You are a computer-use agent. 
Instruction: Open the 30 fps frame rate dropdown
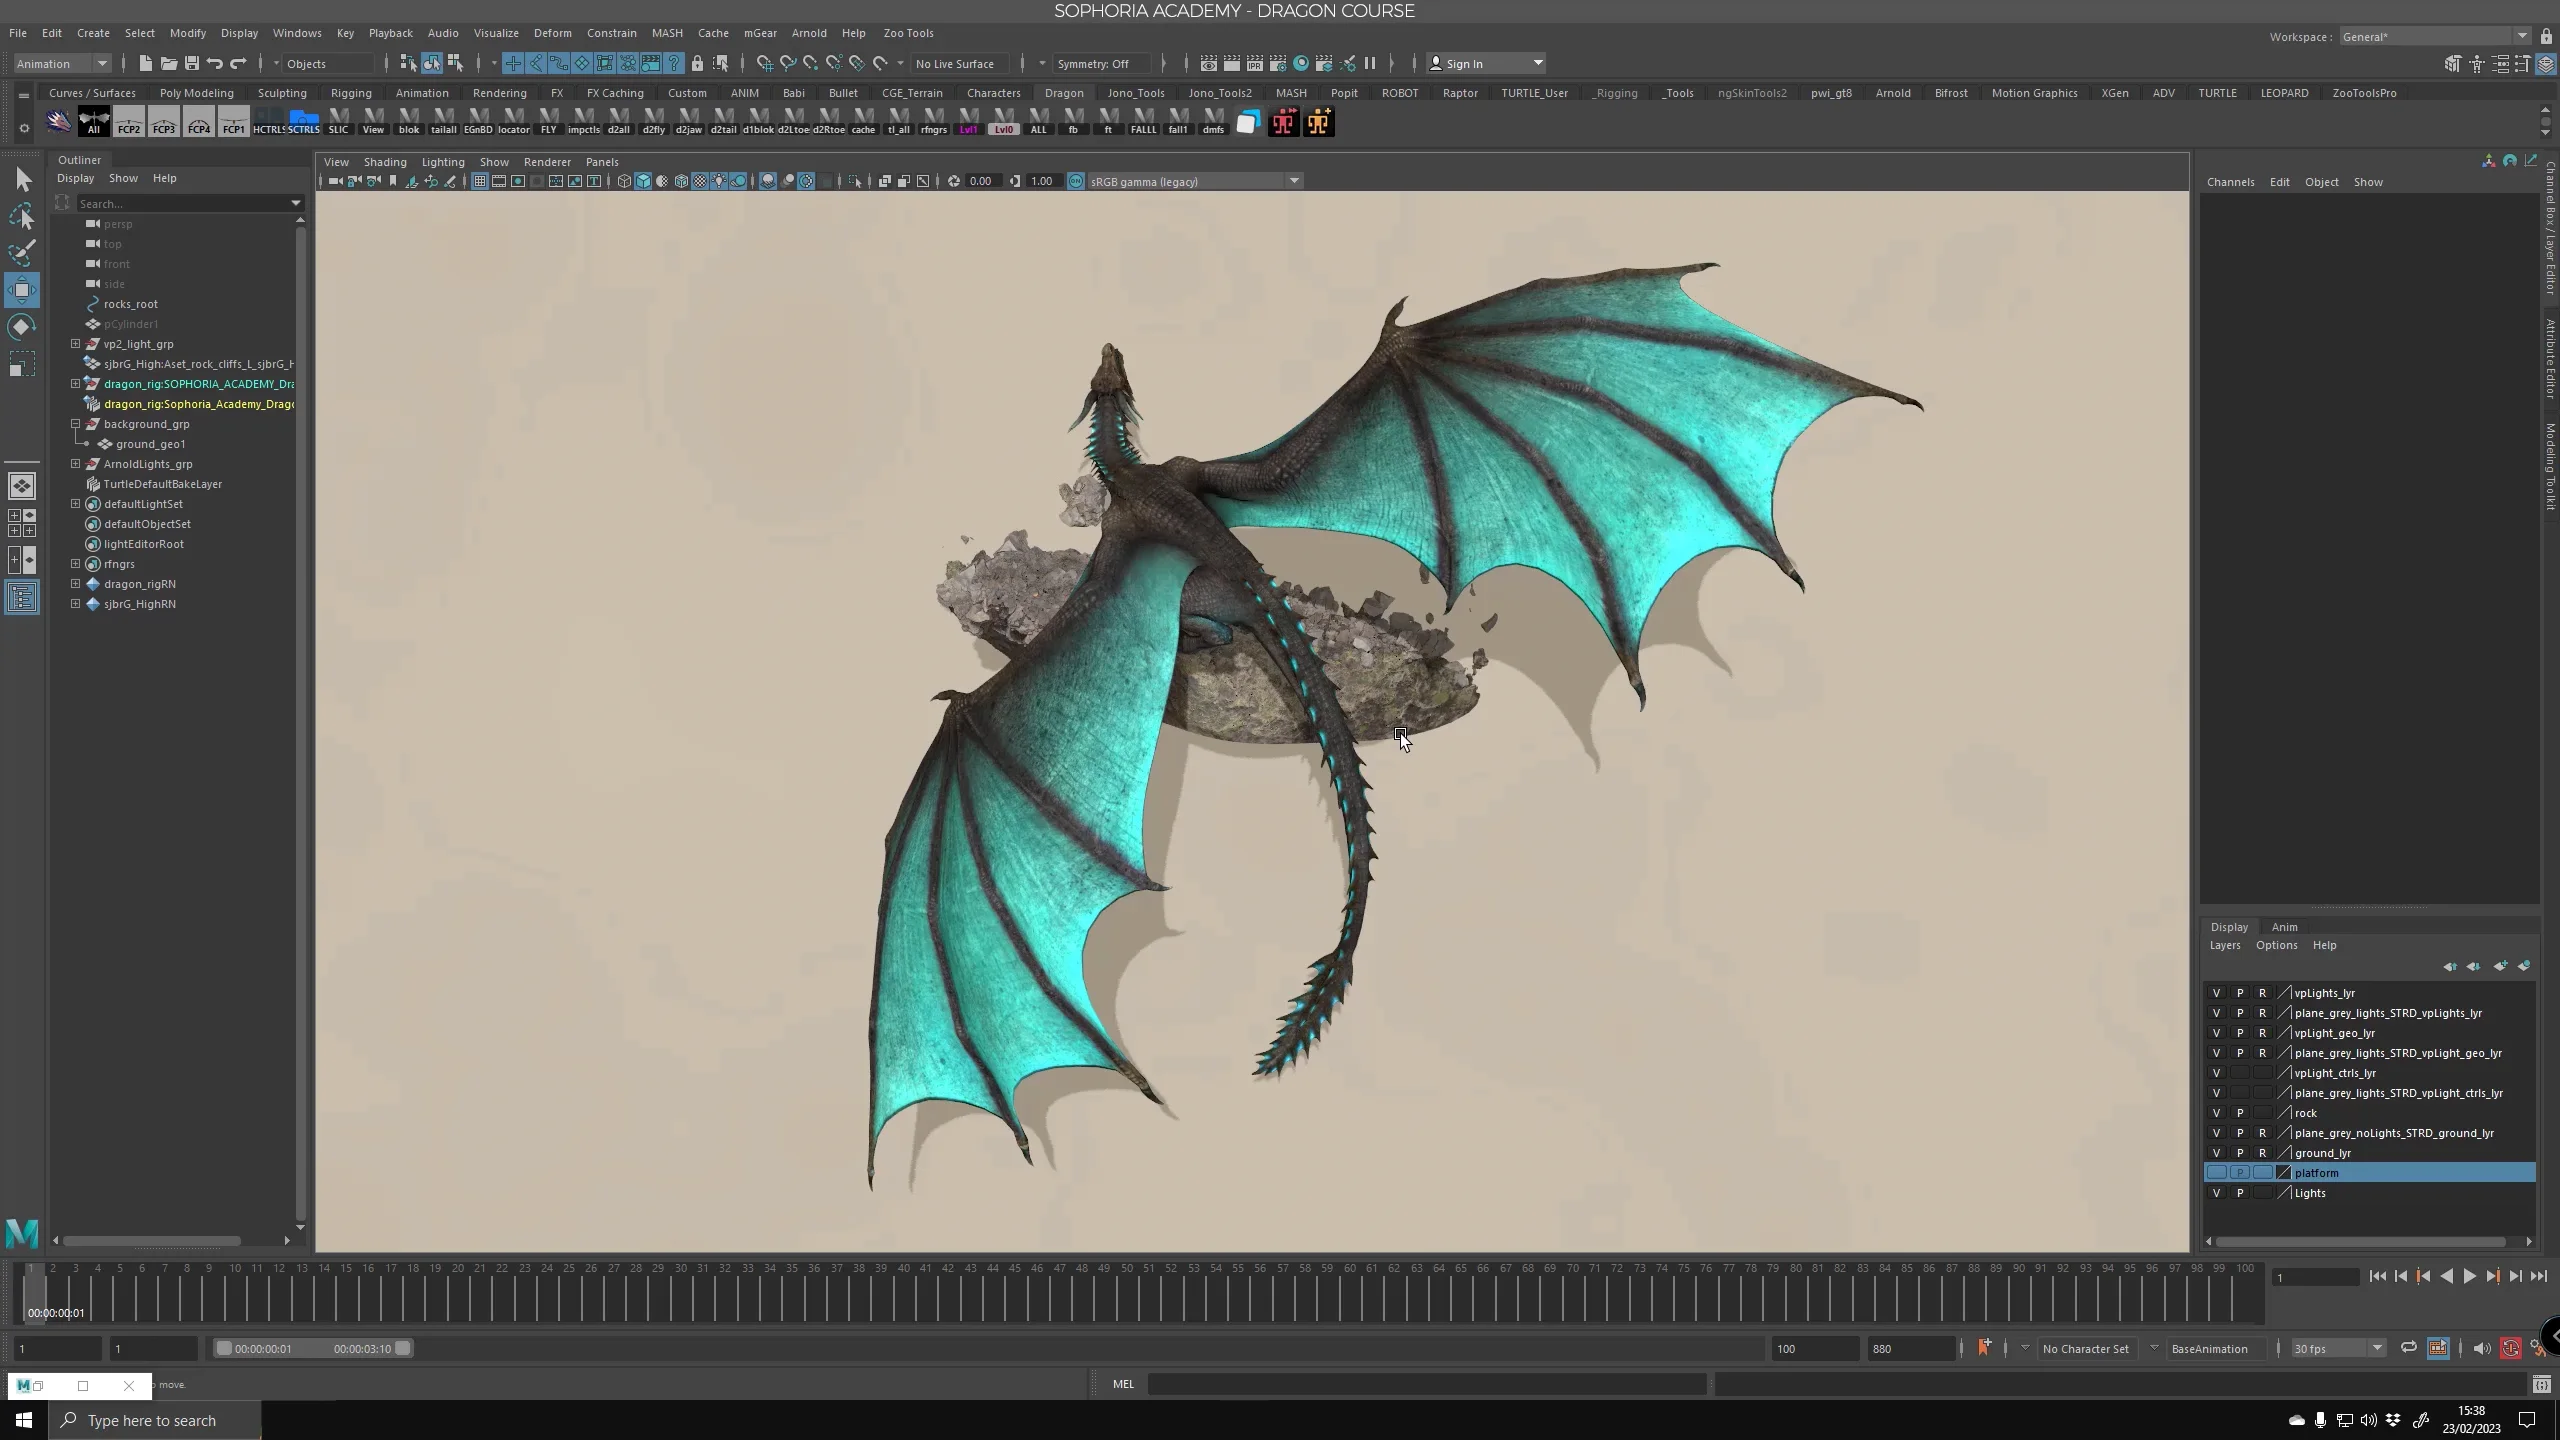(2337, 1348)
